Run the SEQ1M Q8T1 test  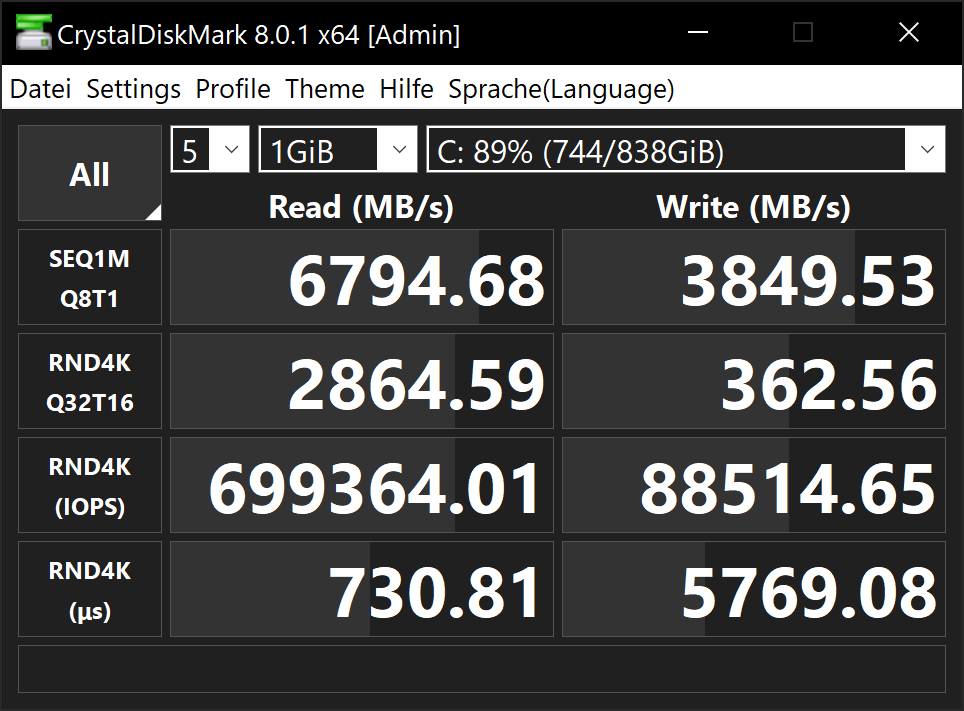[90, 277]
